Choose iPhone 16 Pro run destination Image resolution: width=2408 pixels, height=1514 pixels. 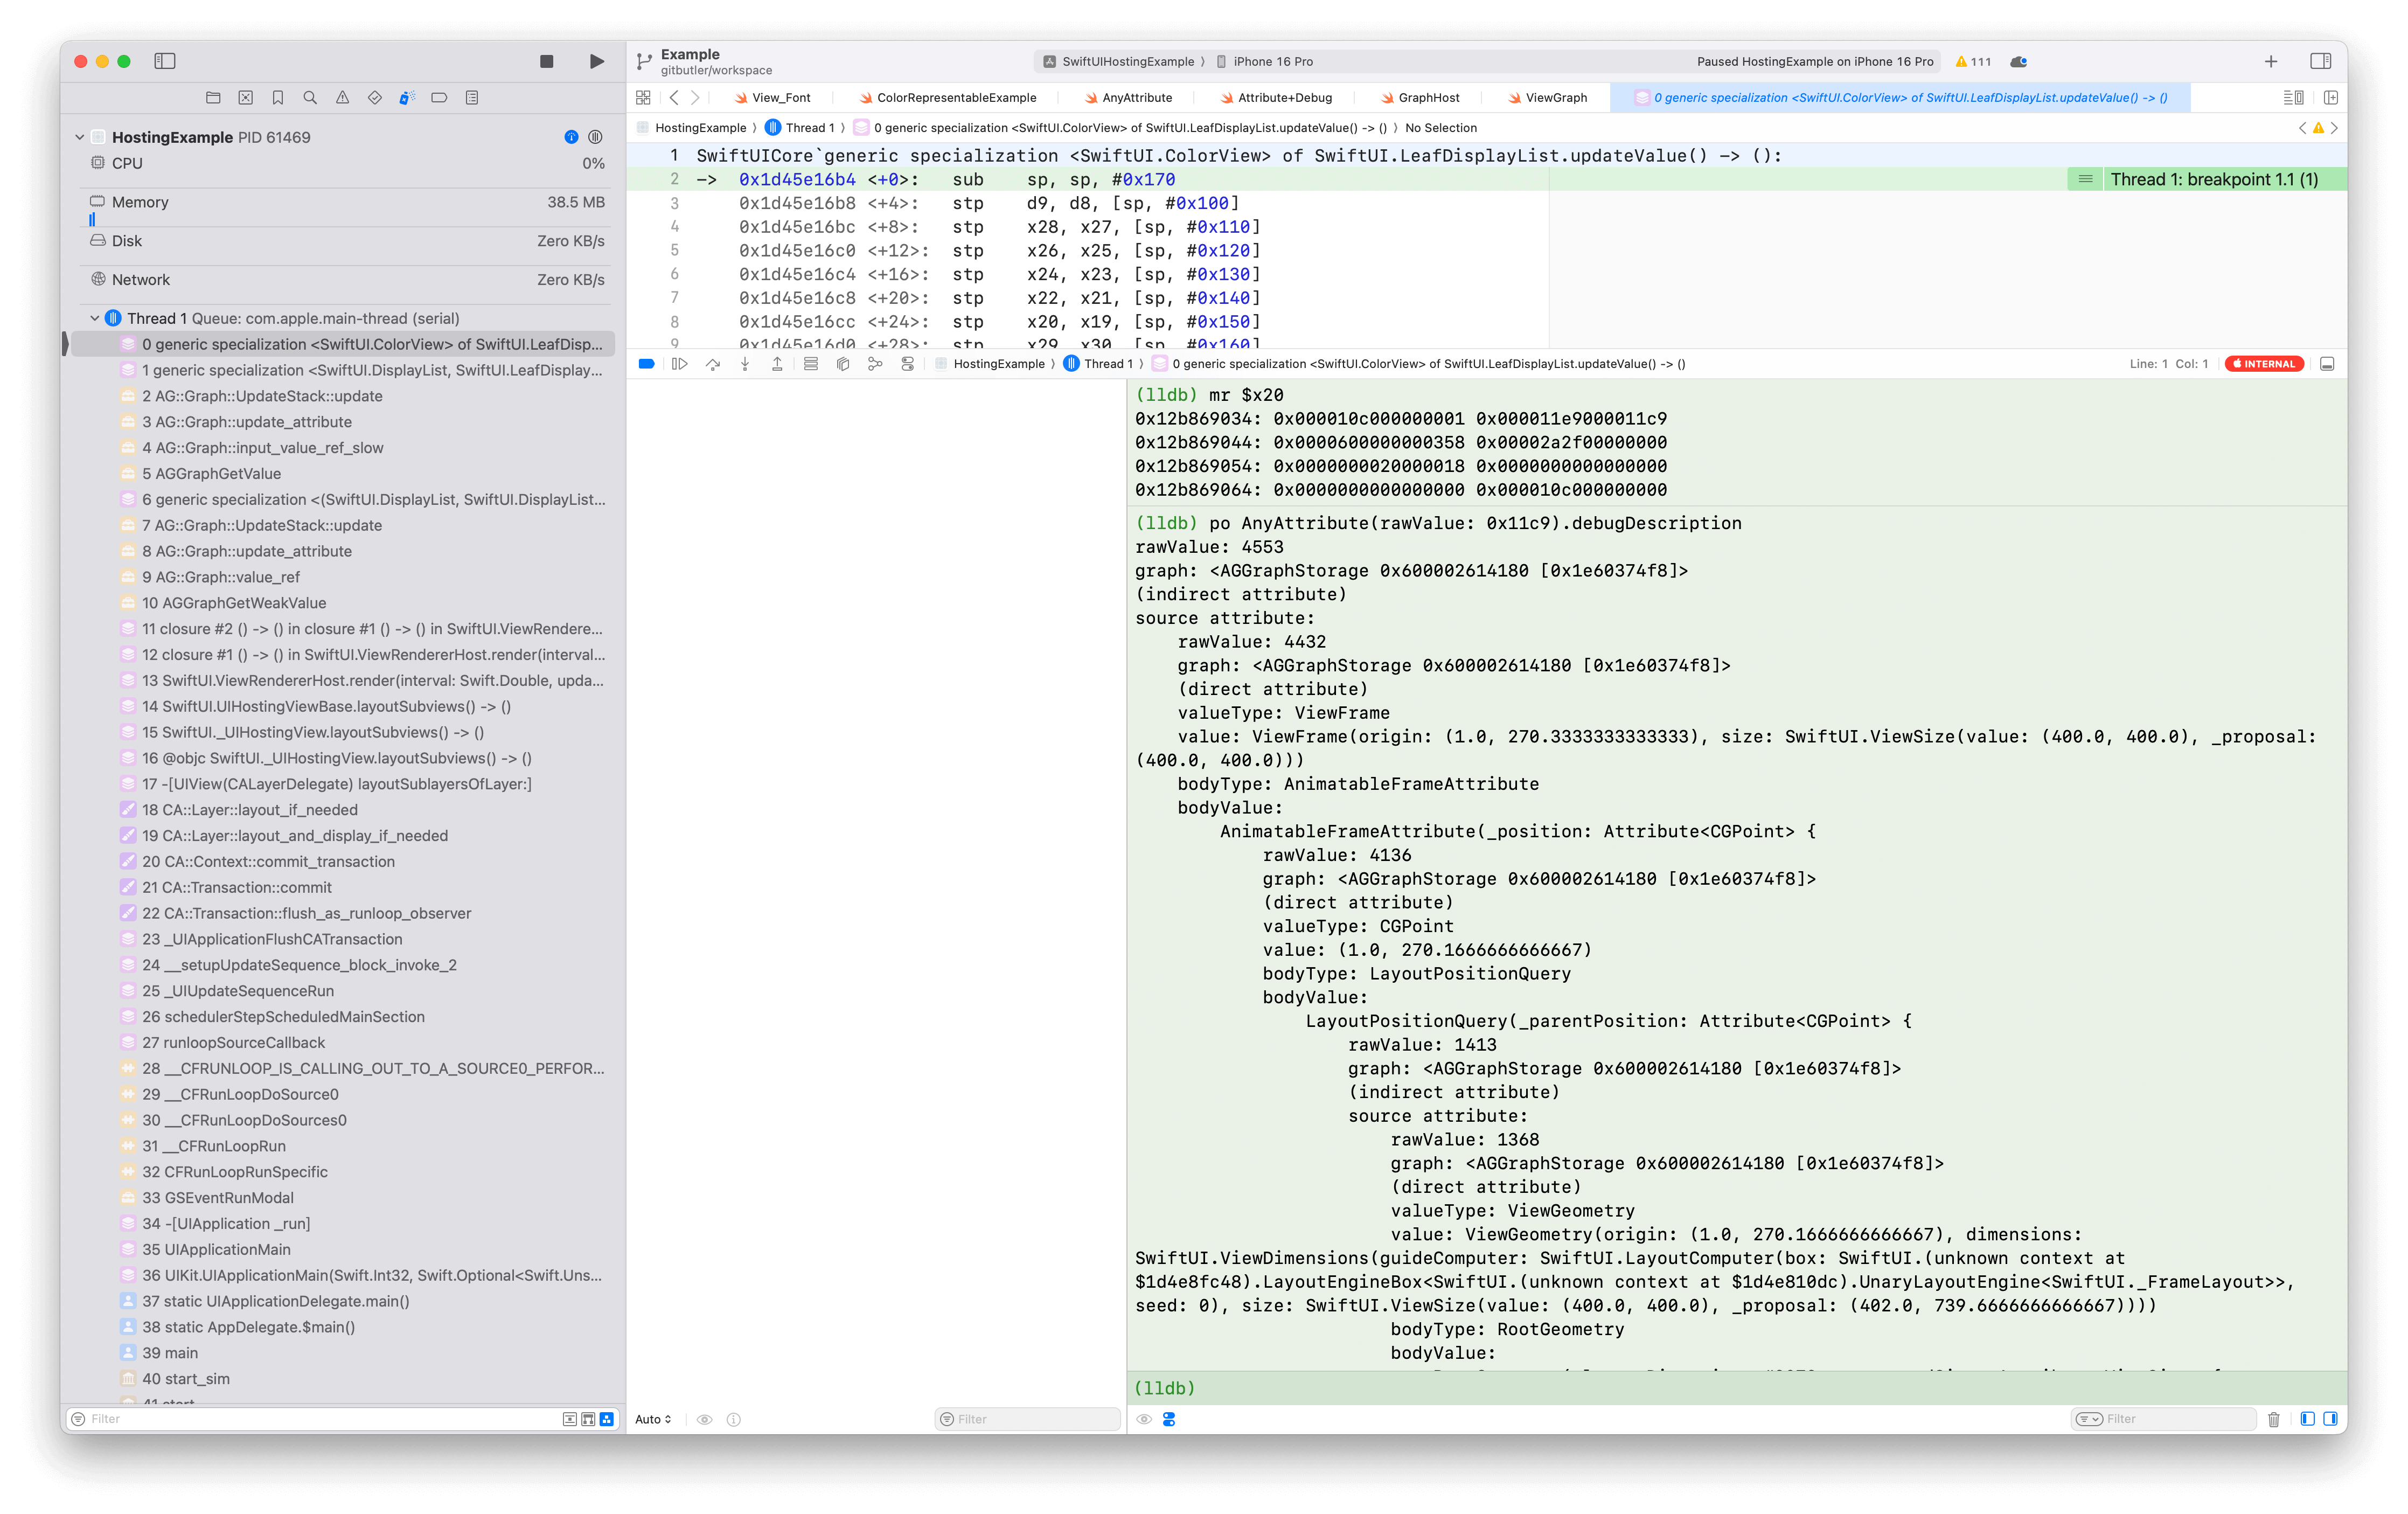(x=1265, y=62)
